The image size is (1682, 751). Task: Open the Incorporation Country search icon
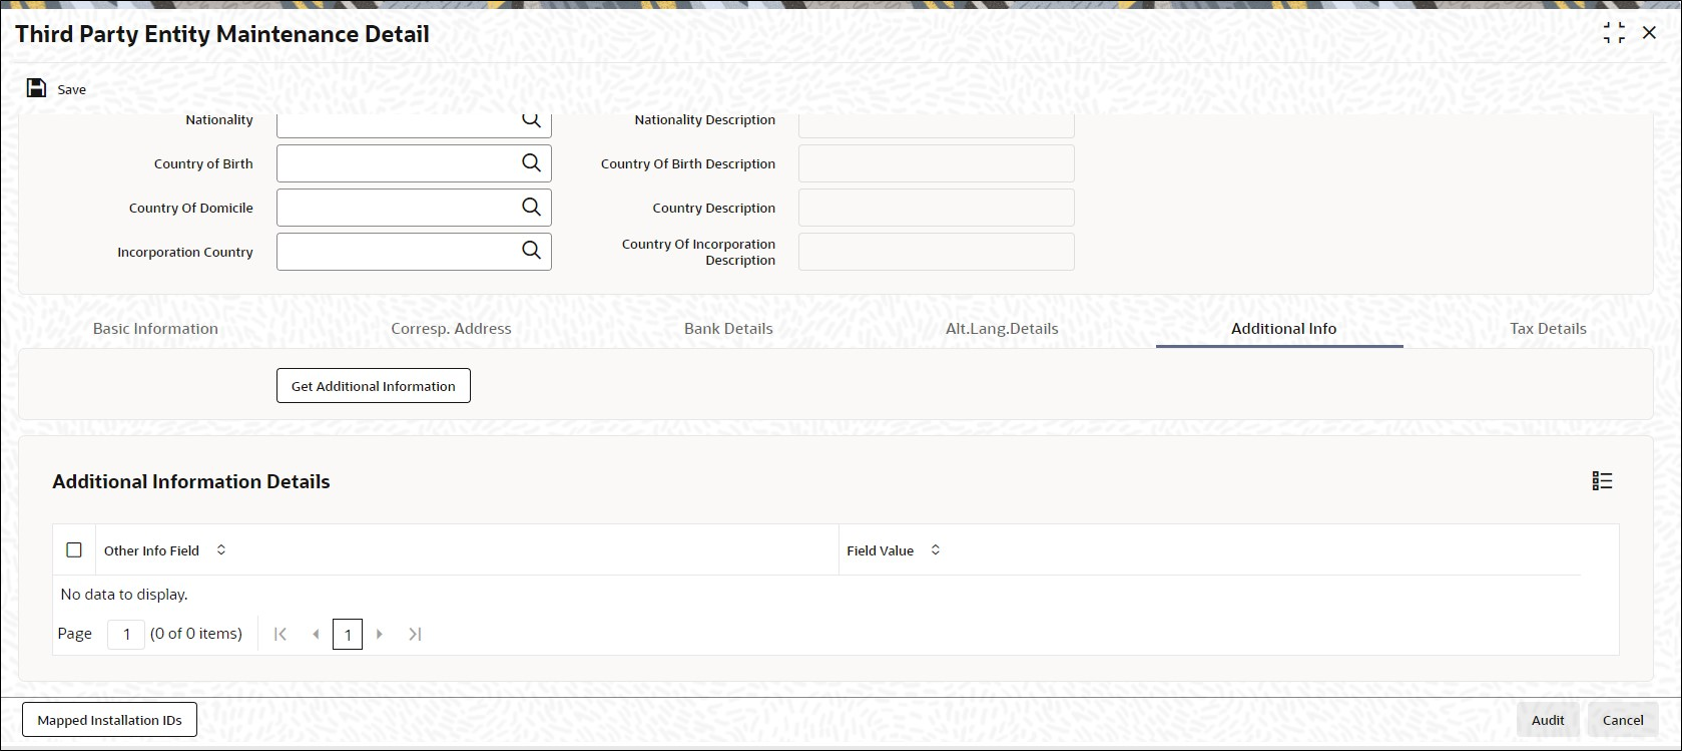pos(531,251)
